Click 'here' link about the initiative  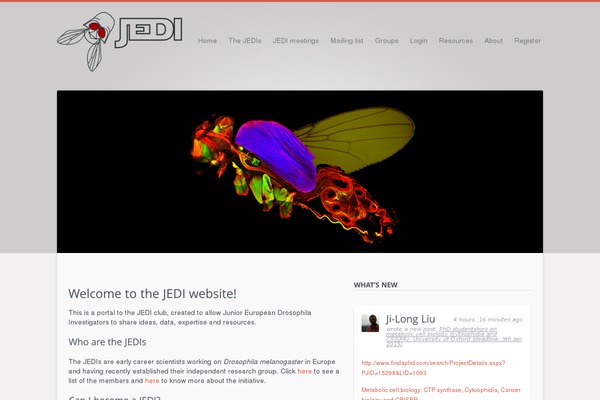[x=152, y=381]
